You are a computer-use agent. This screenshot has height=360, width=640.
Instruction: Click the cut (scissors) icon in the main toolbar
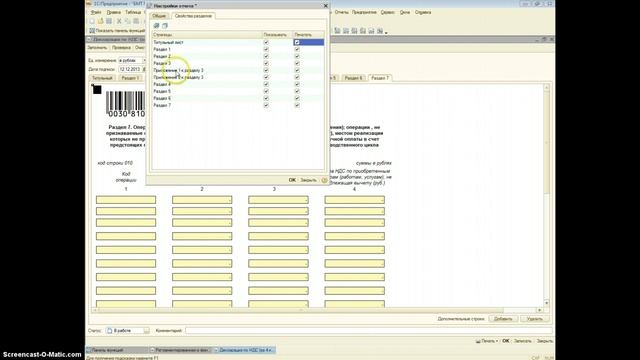point(119,21)
